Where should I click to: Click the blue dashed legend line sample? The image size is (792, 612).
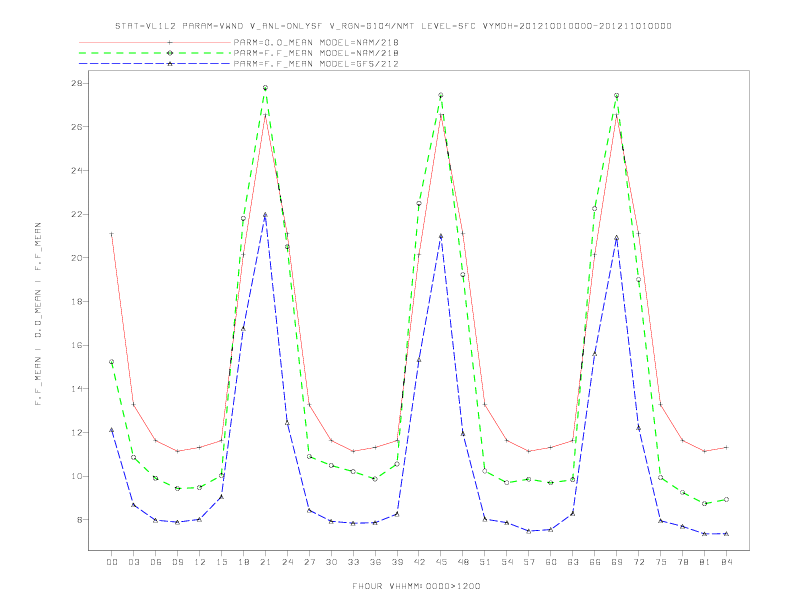pyautogui.click(x=155, y=64)
